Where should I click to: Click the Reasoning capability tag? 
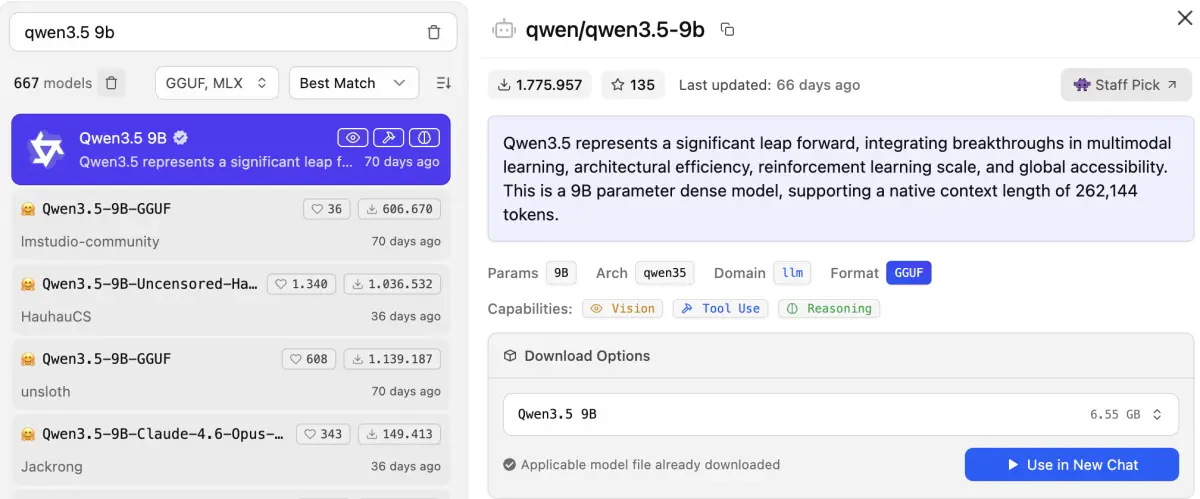pyautogui.click(x=829, y=309)
